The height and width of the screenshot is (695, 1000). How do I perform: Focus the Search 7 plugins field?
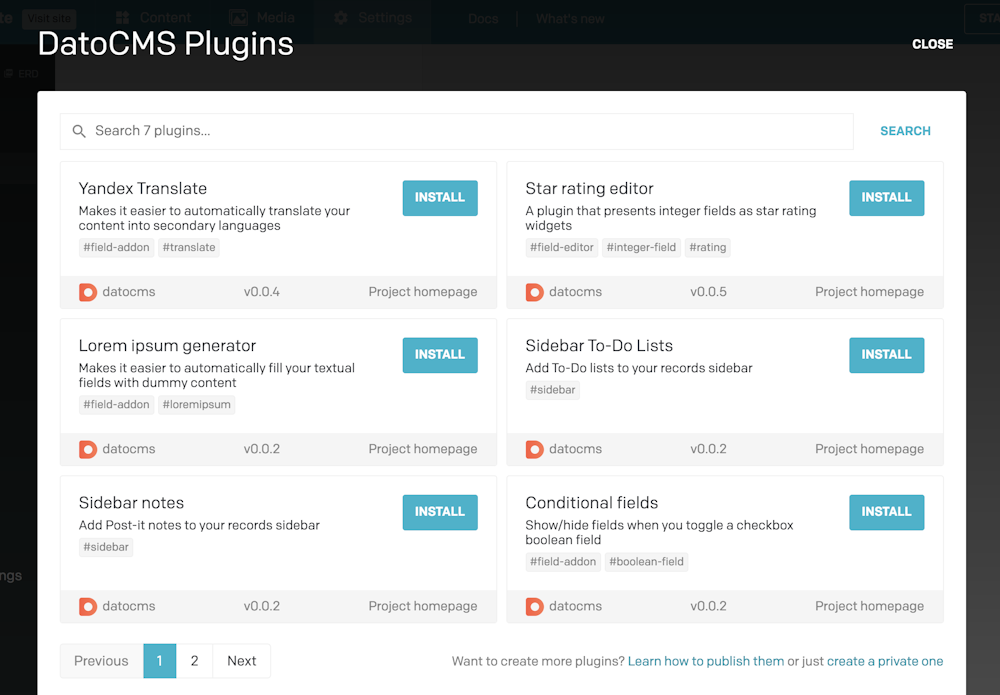click(x=457, y=131)
